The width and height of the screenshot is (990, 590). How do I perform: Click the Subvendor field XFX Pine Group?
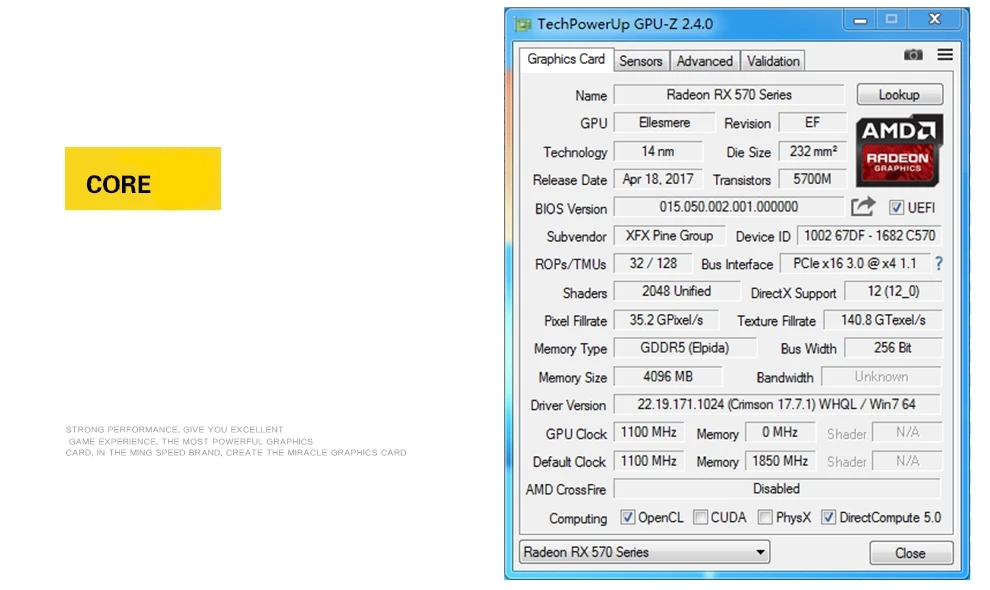(669, 236)
